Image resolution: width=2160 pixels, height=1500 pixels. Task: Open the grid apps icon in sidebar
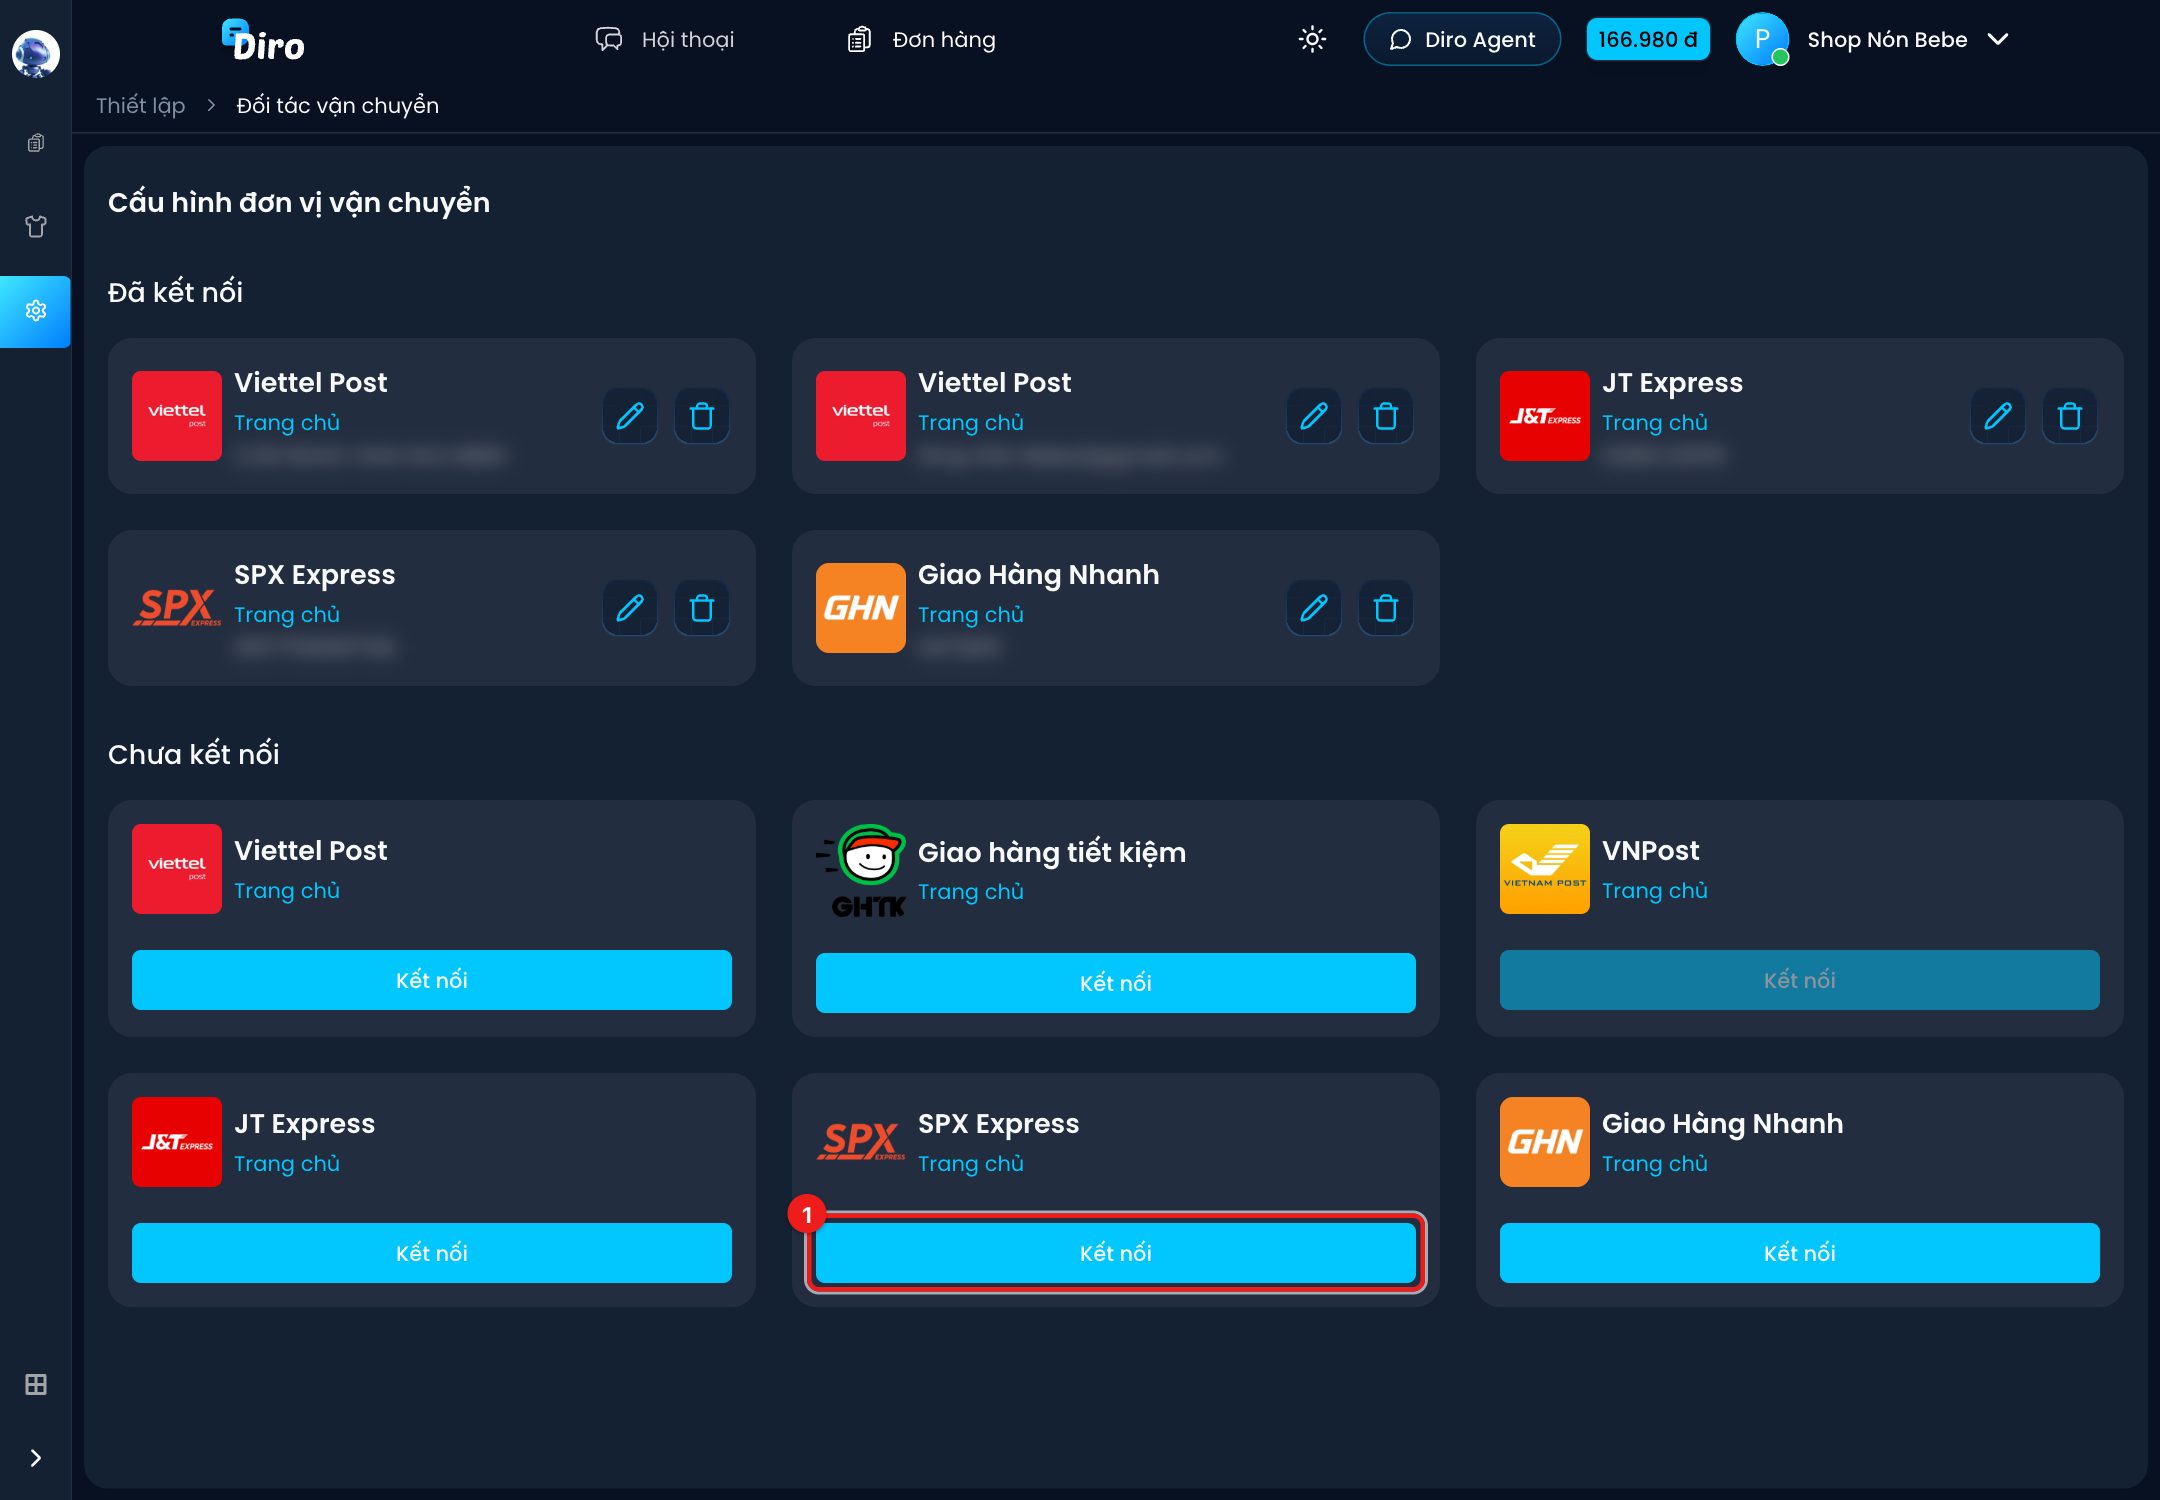coord(35,1385)
